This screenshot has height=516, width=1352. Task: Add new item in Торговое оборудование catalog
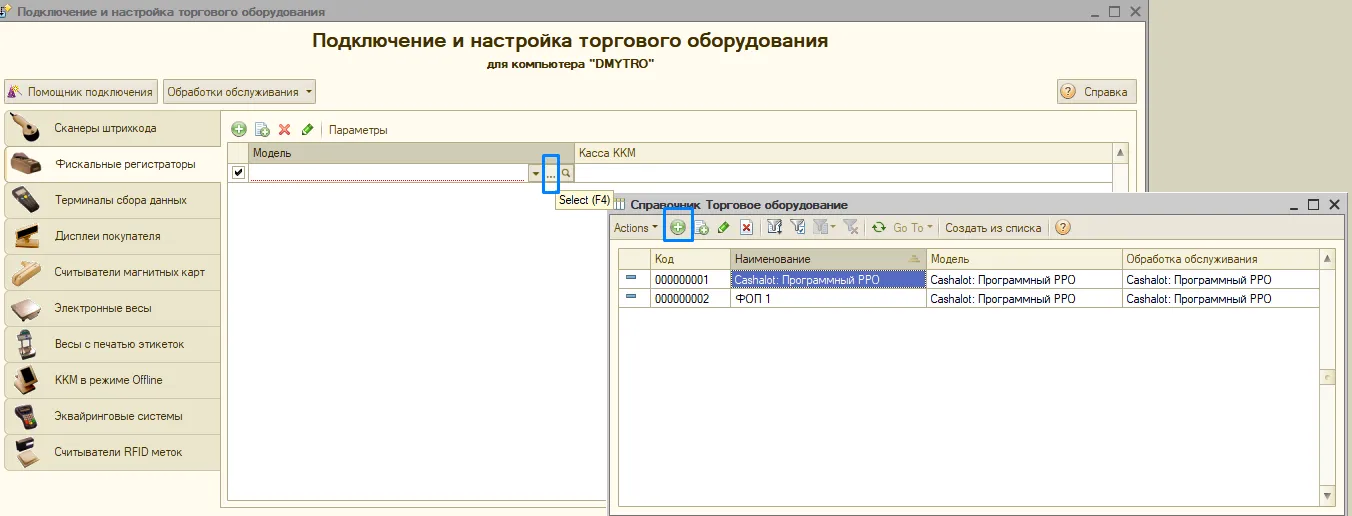(x=678, y=228)
